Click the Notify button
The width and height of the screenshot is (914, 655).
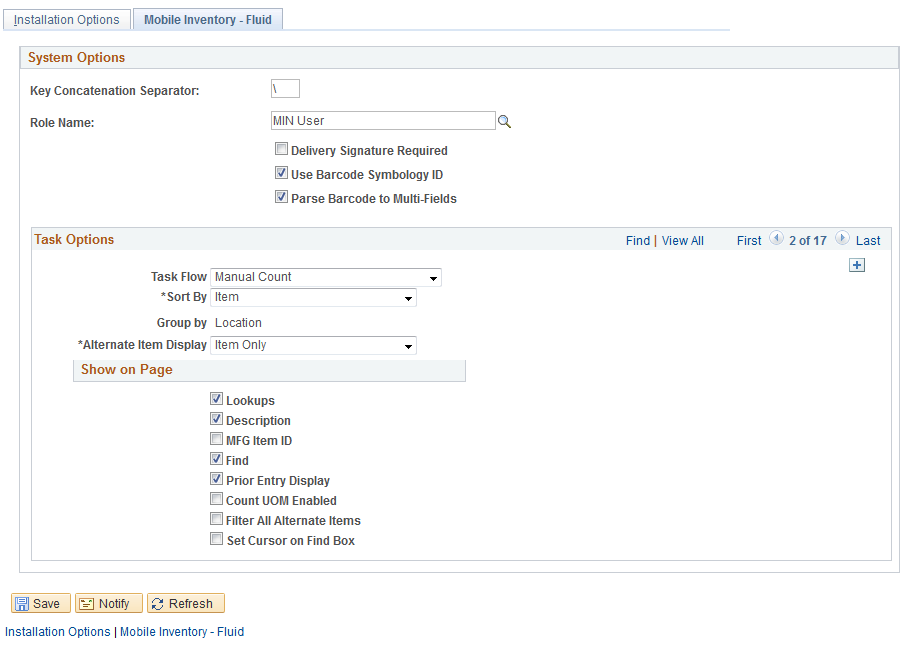pos(108,603)
